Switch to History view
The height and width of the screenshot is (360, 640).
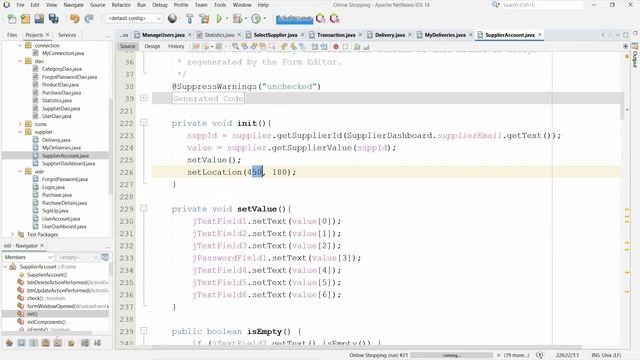(176, 47)
